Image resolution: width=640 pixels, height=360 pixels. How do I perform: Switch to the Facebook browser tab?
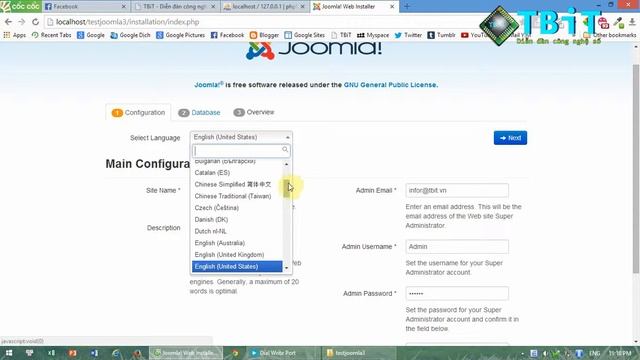pos(85,7)
